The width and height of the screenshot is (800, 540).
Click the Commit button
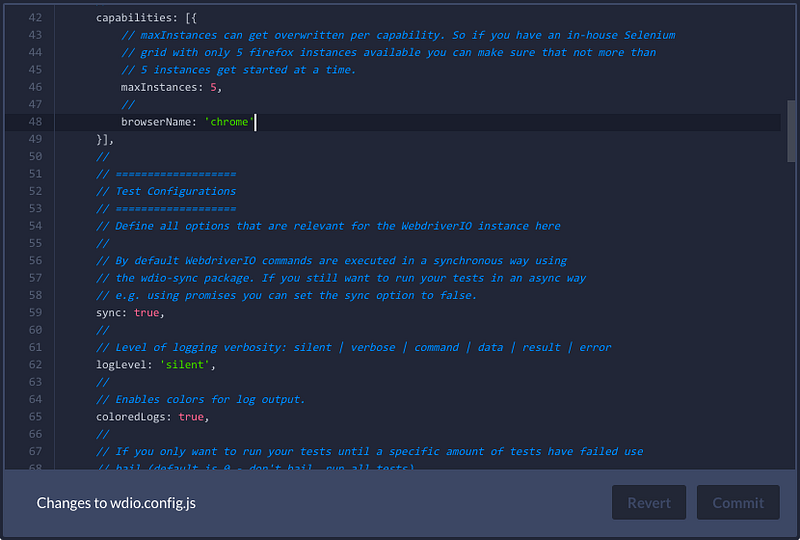point(738,502)
